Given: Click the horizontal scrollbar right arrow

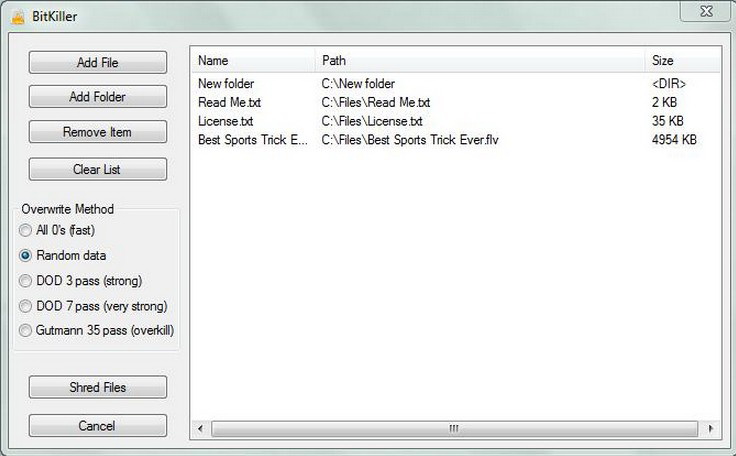Looking at the screenshot, I should click(710, 428).
